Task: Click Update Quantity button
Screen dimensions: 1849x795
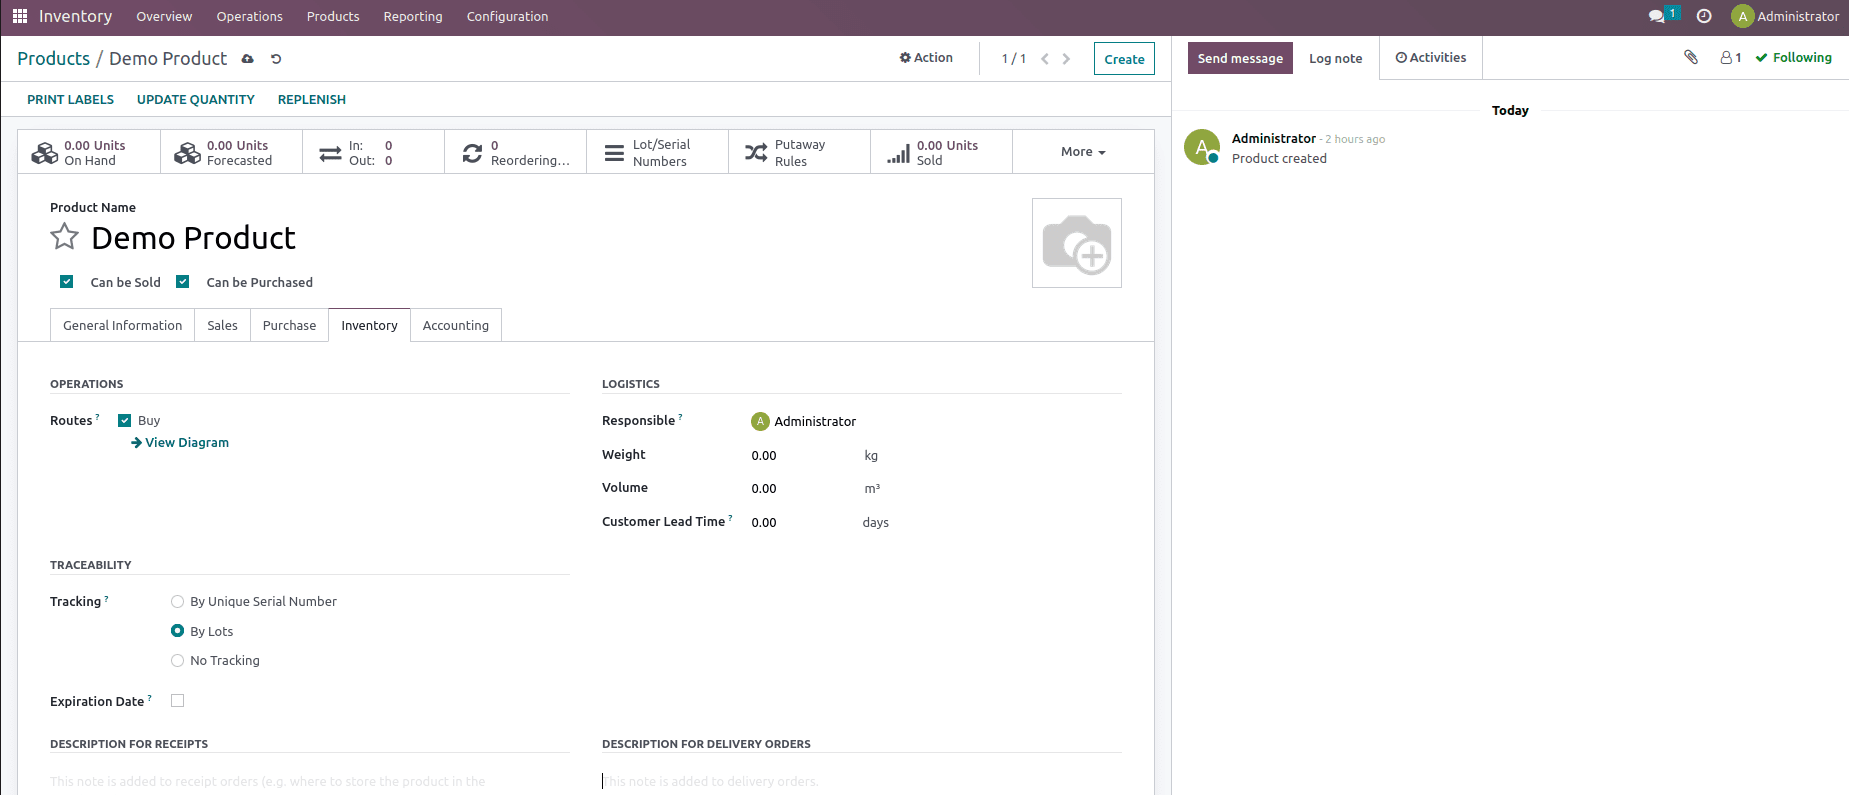Action: pos(196,100)
